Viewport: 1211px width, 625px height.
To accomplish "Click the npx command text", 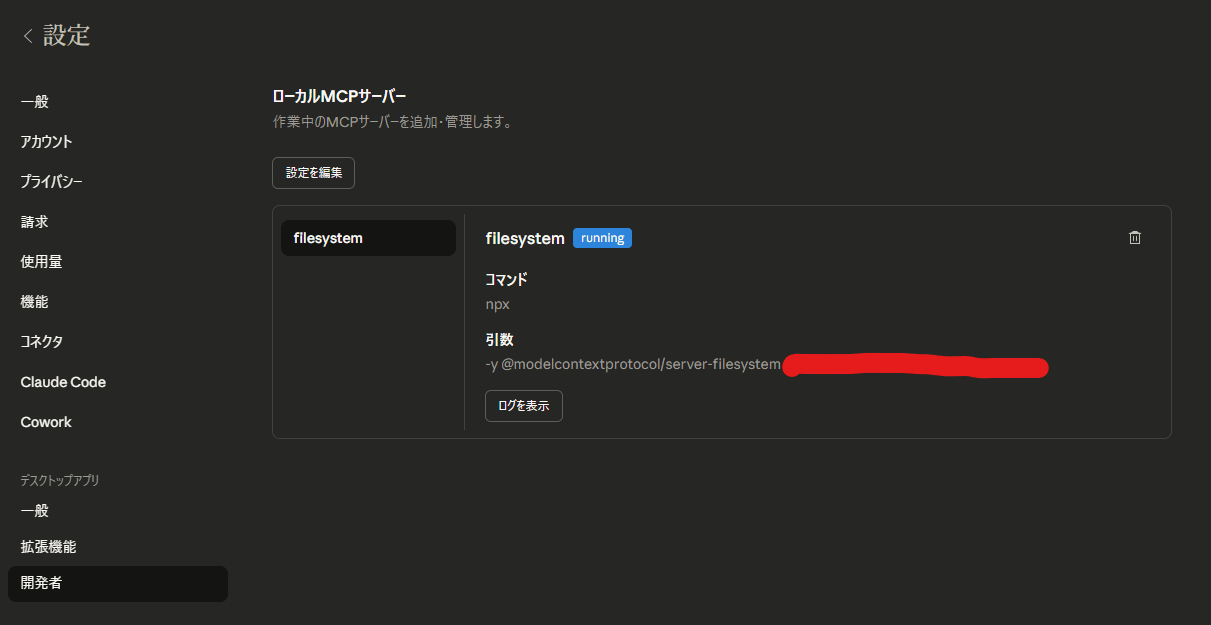I will pos(497,304).
